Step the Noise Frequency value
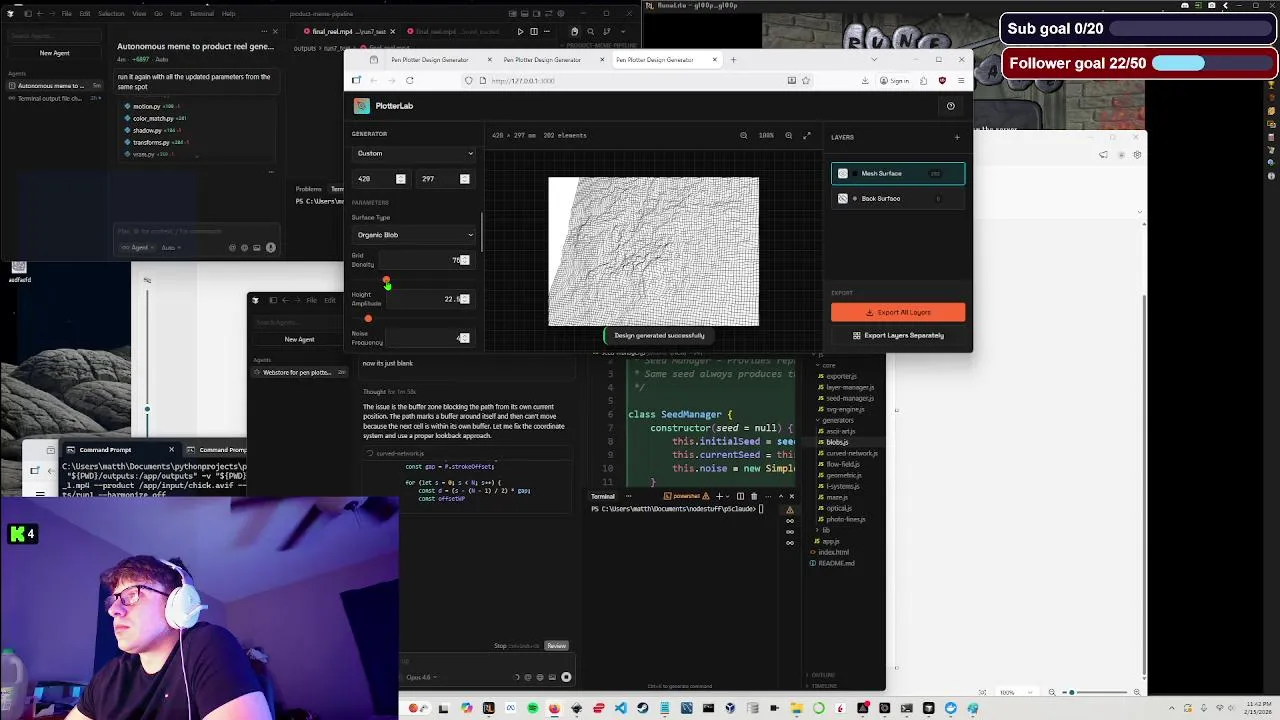This screenshot has height=720, width=1280. (464, 338)
